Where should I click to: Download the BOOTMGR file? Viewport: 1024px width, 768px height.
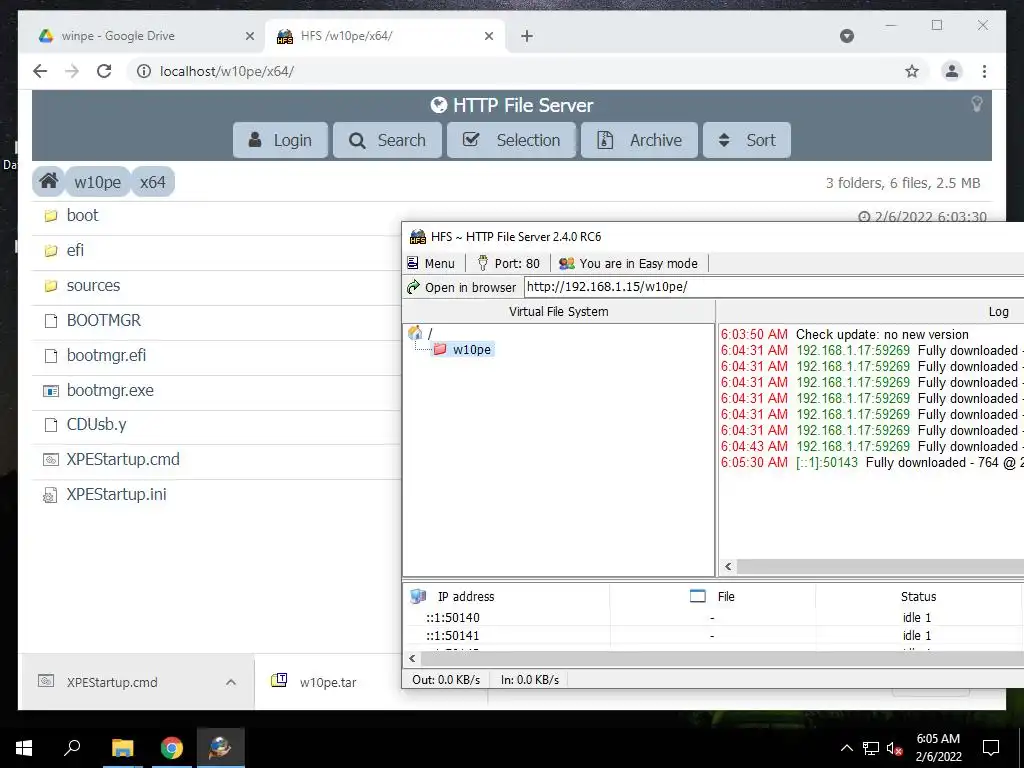(104, 320)
